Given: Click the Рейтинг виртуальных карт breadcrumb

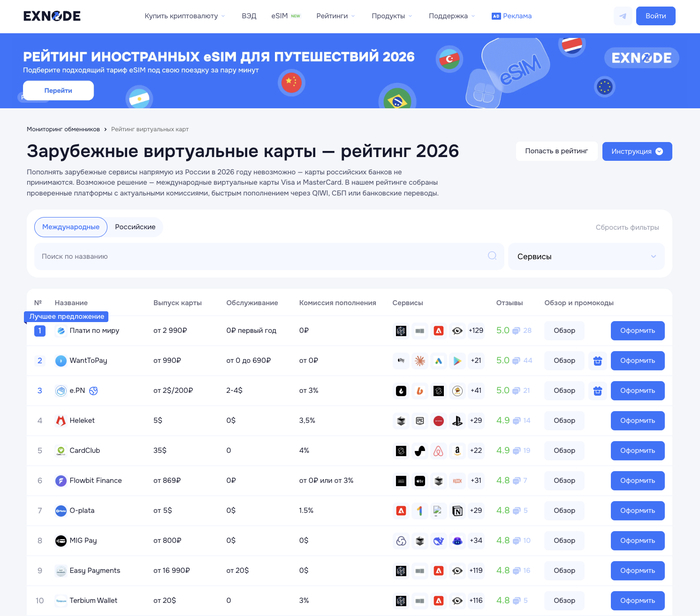Looking at the screenshot, I should click(150, 129).
